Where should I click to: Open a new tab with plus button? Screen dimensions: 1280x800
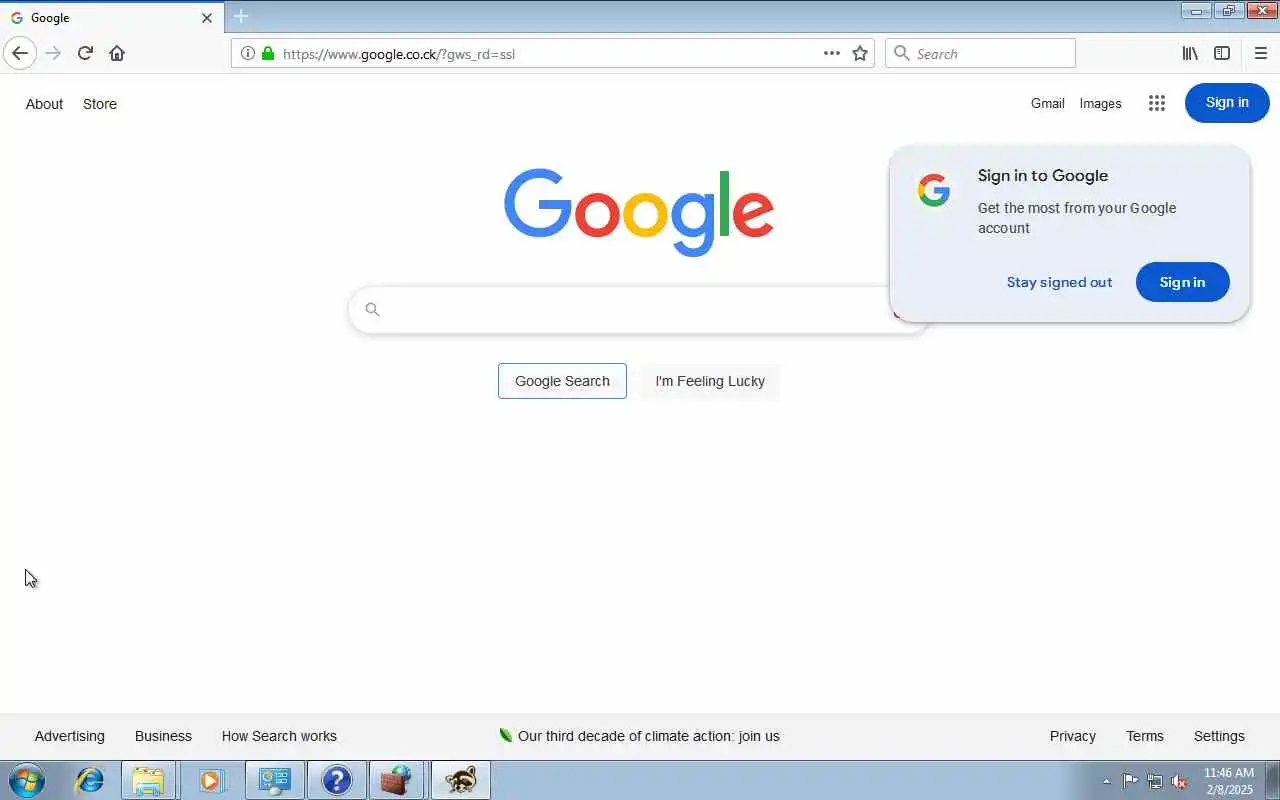tap(240, 17)
